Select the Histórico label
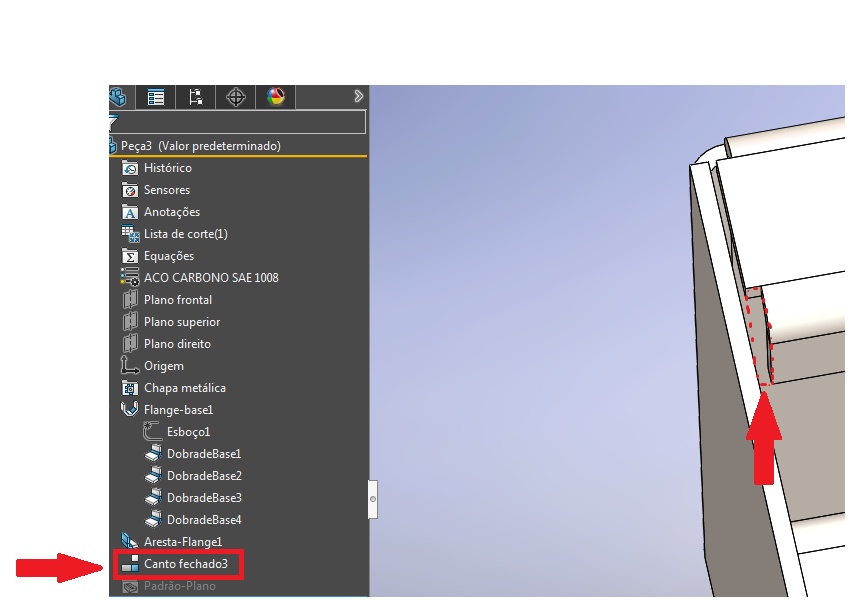 click(168, 168)
